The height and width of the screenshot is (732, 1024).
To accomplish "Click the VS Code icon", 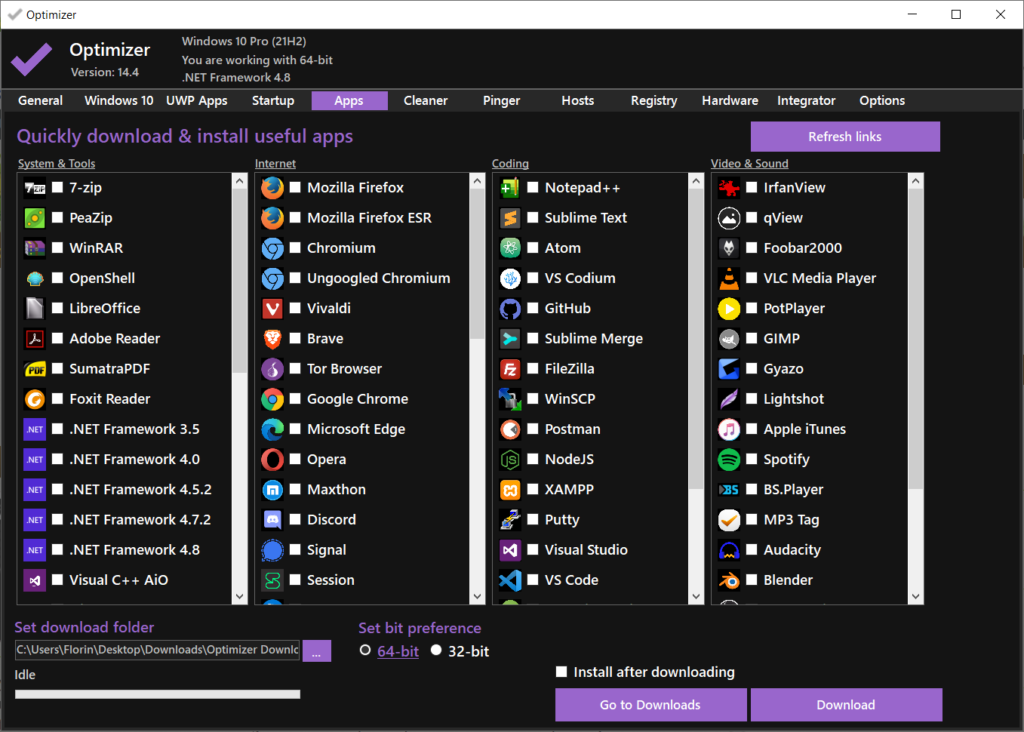I will coord(510,580).
